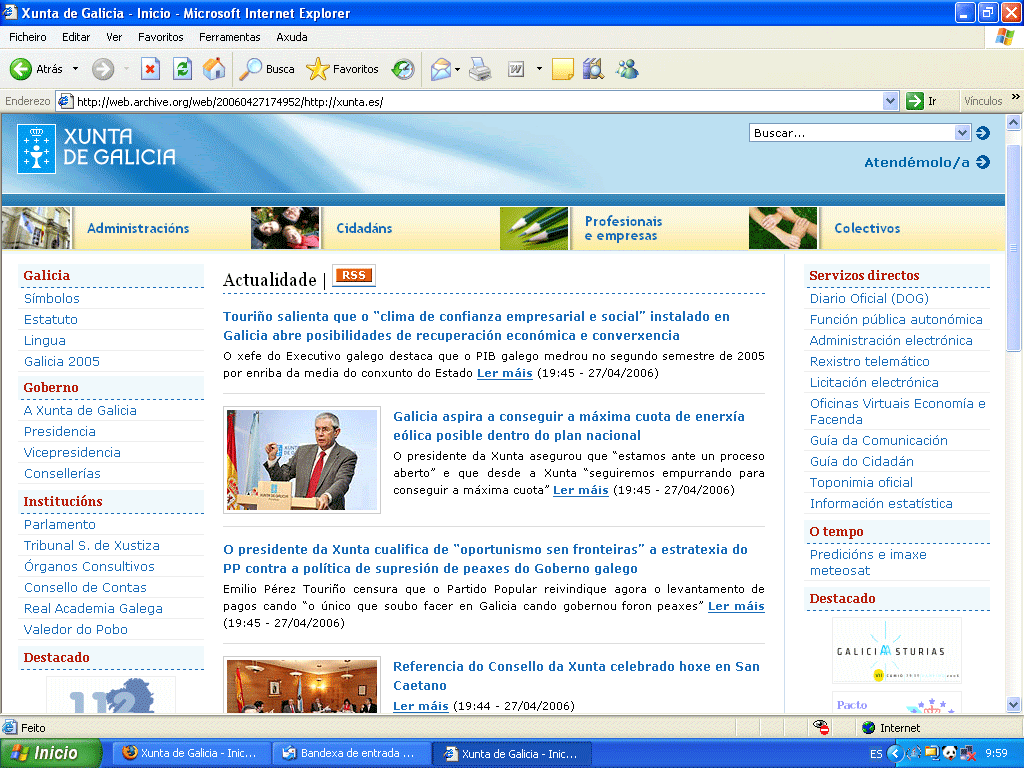1024x768 pixels.
Task: Click the Edit with Word icon
Action: [x=516, y=69]
